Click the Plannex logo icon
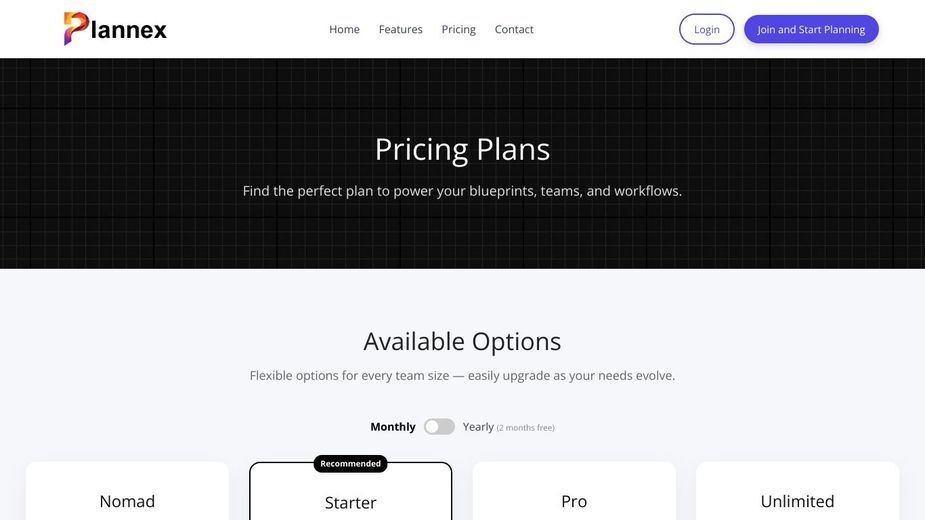This screenshot has width=925, height=520. (76, 28)
